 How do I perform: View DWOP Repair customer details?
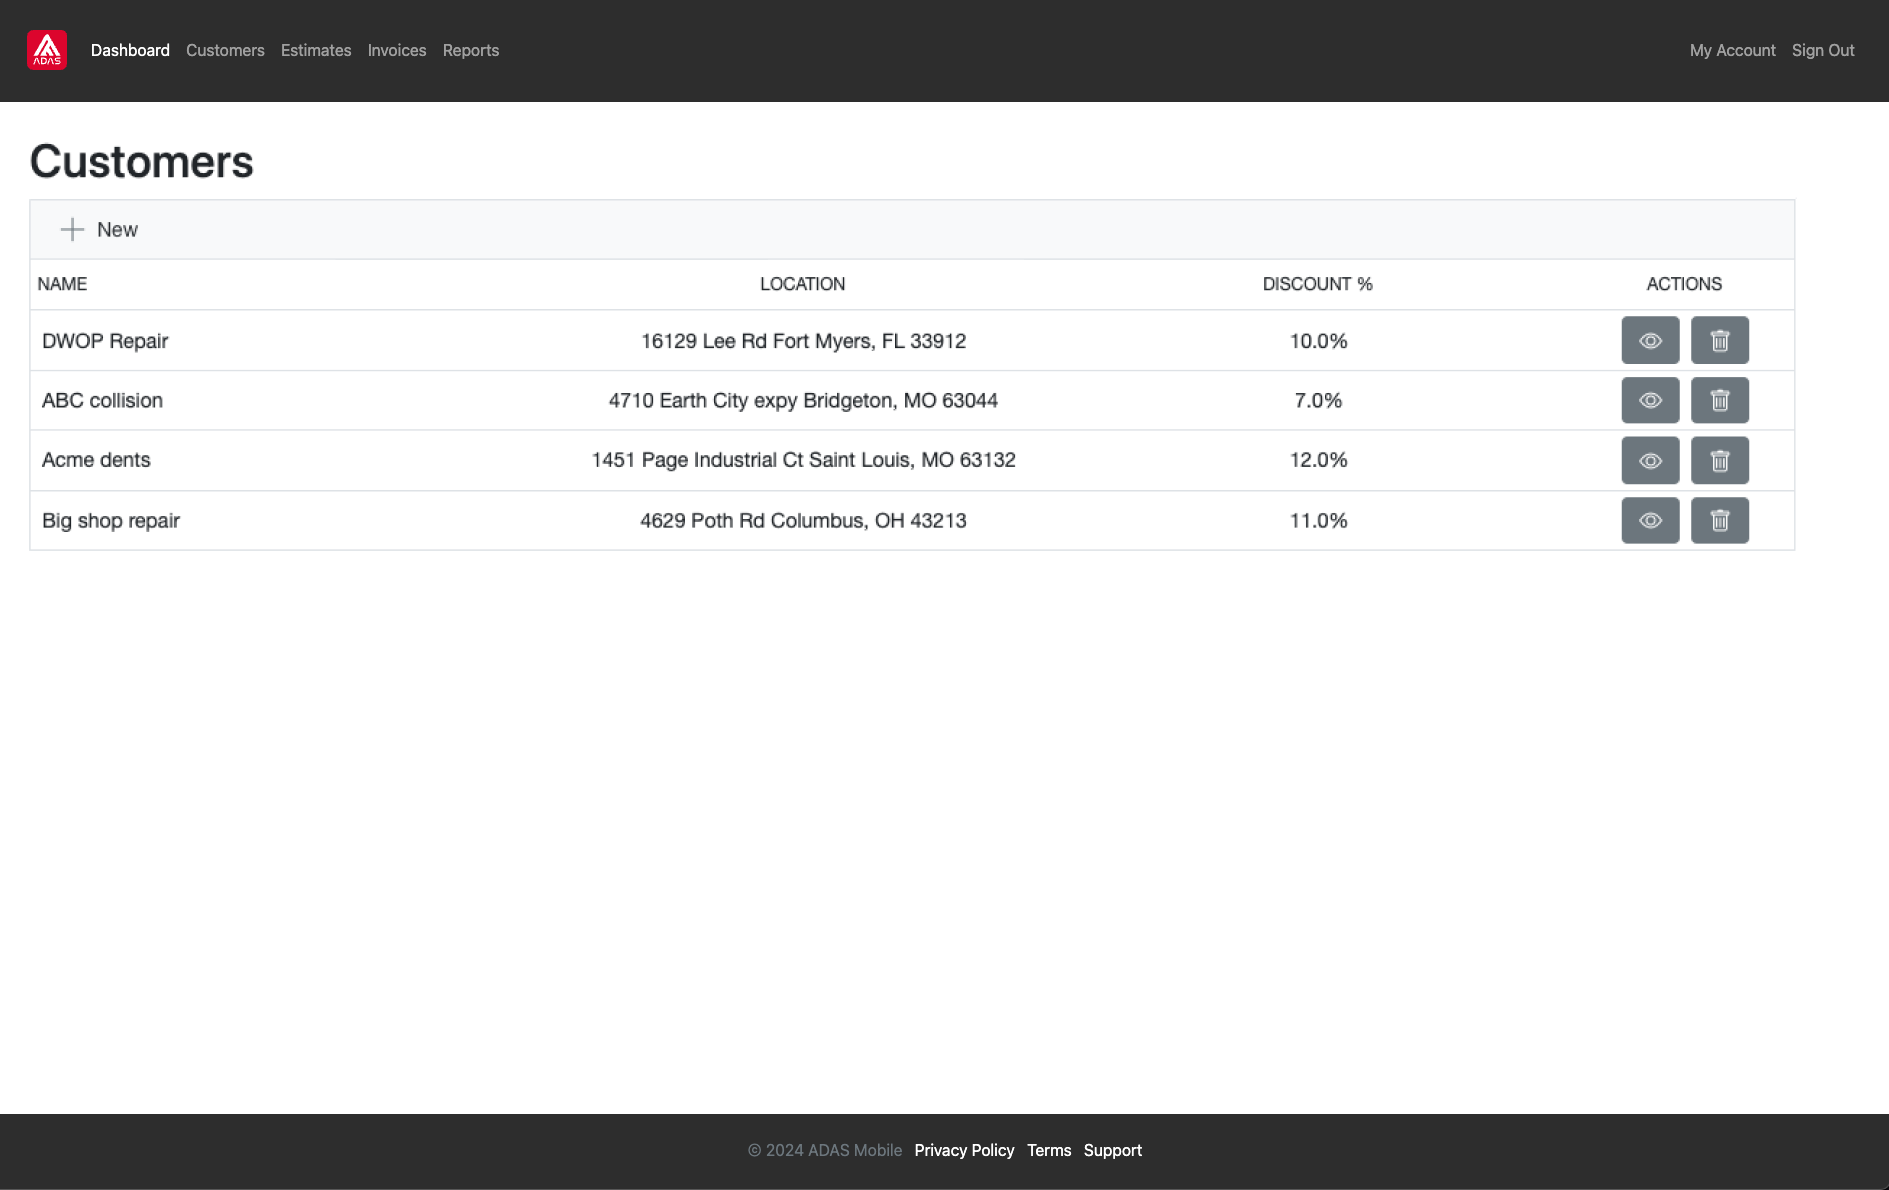pos(1650,341)
